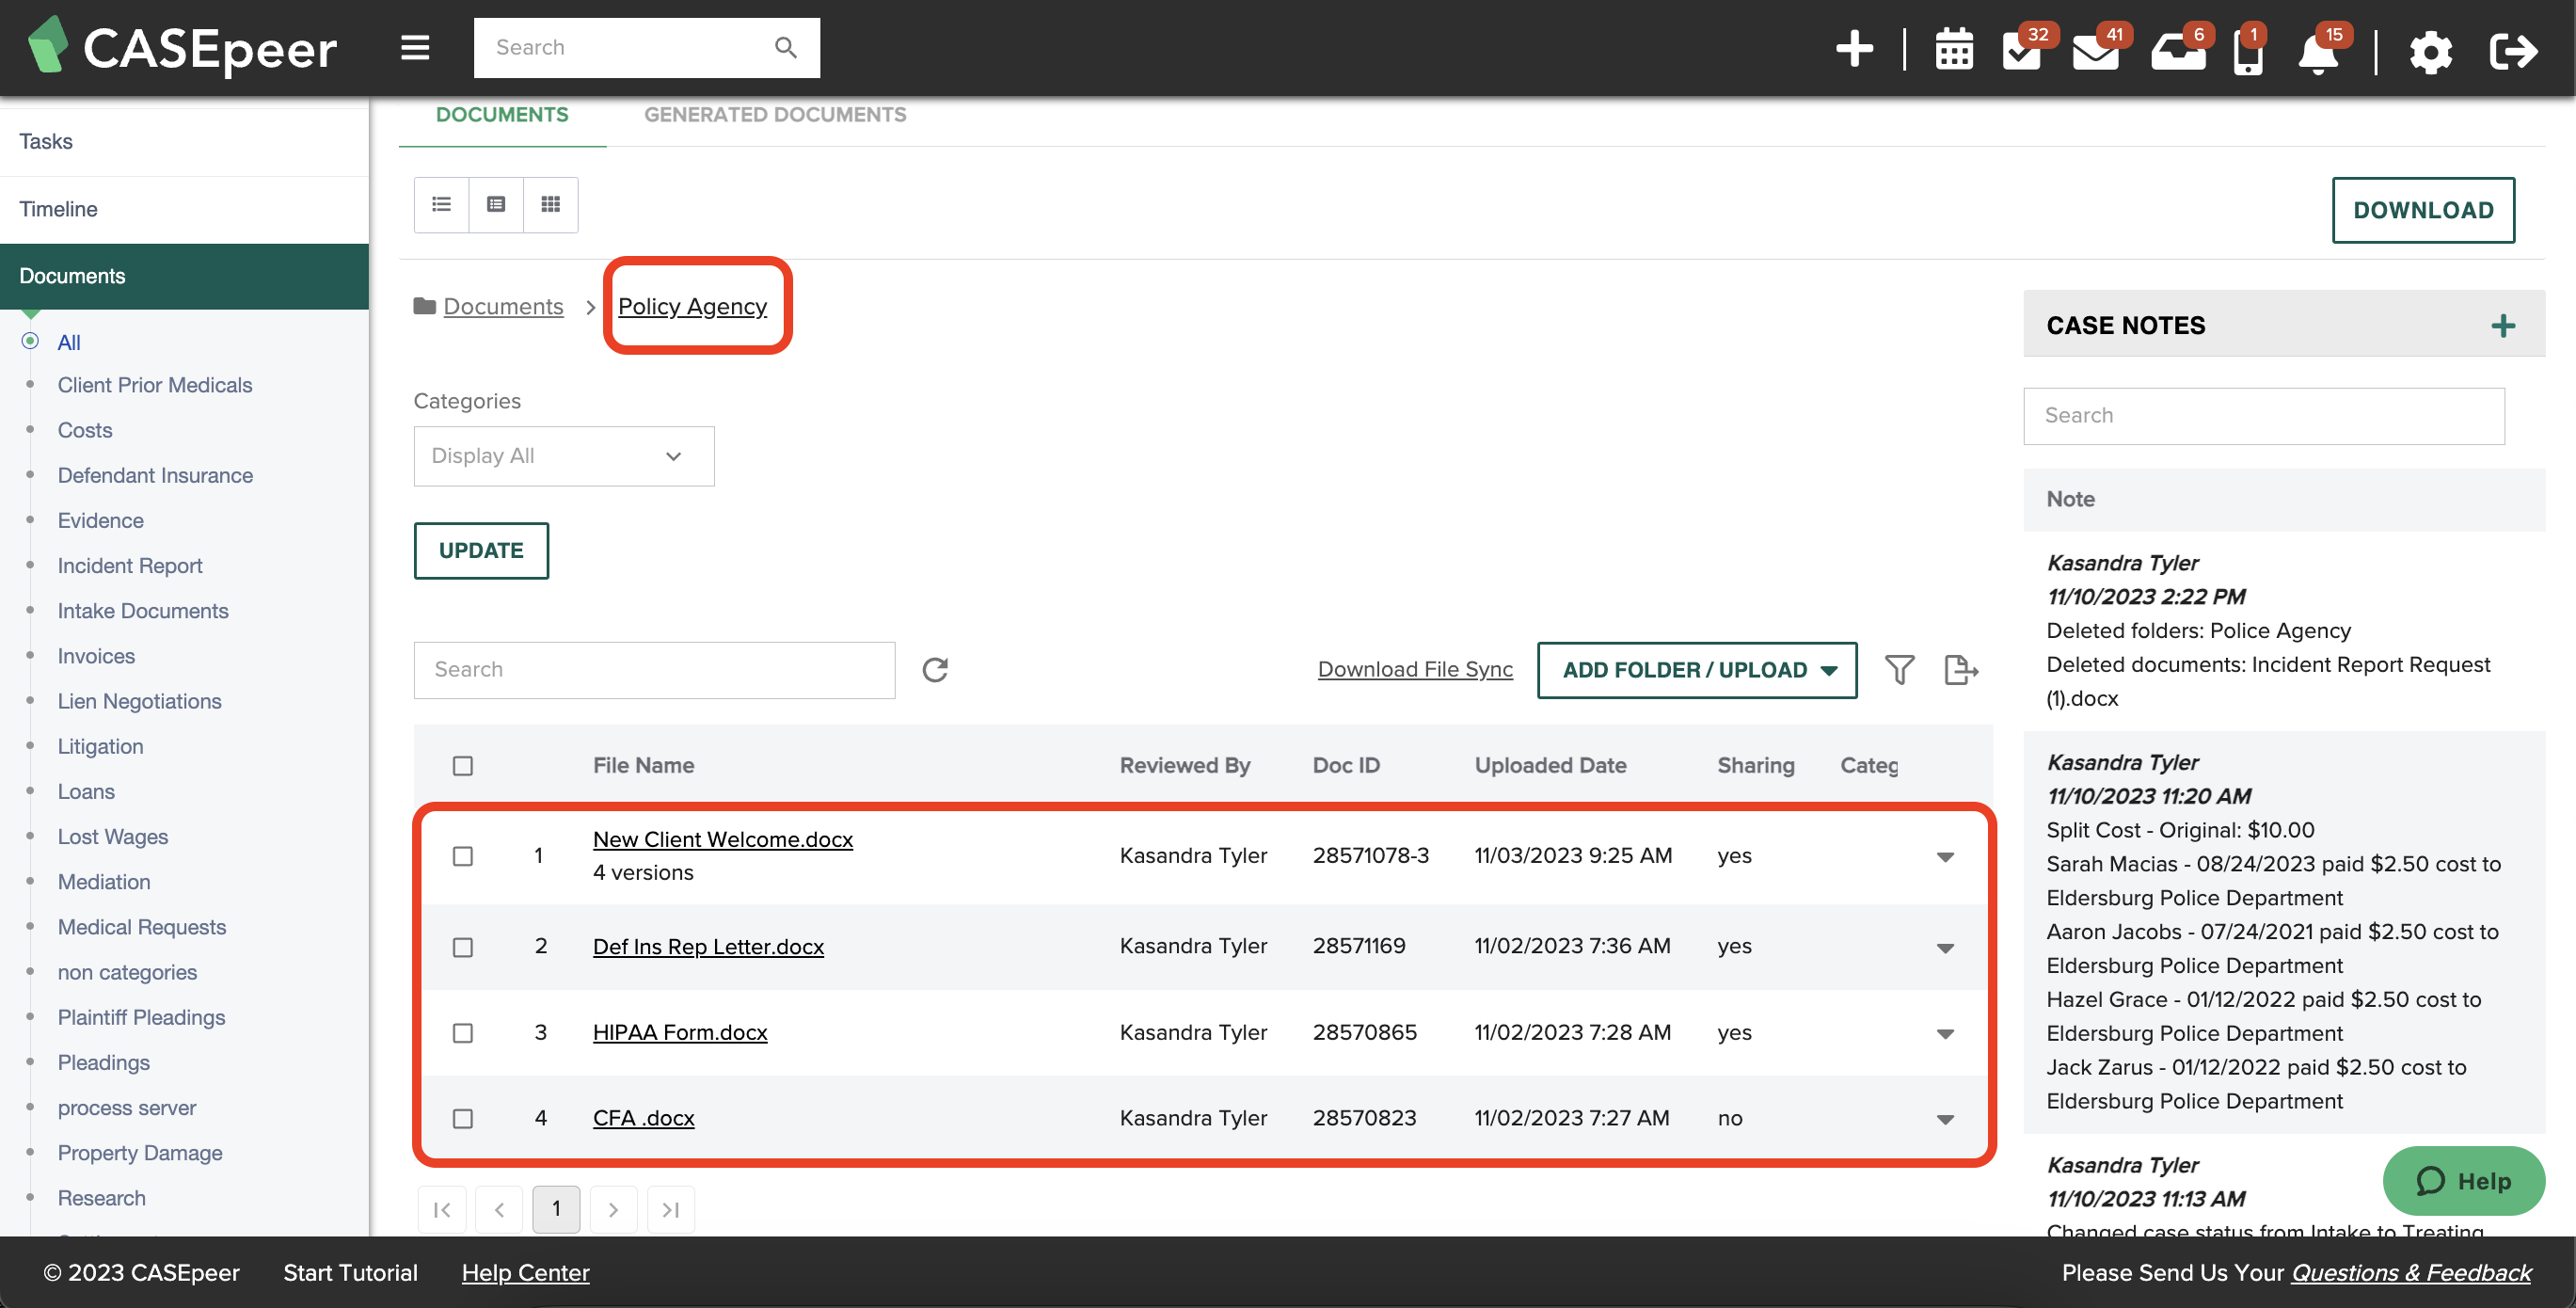Screen dimensions: 2576x1308
Task: Open tasks checkmark icon with 32 badge
Action: tap(2022, 50)
